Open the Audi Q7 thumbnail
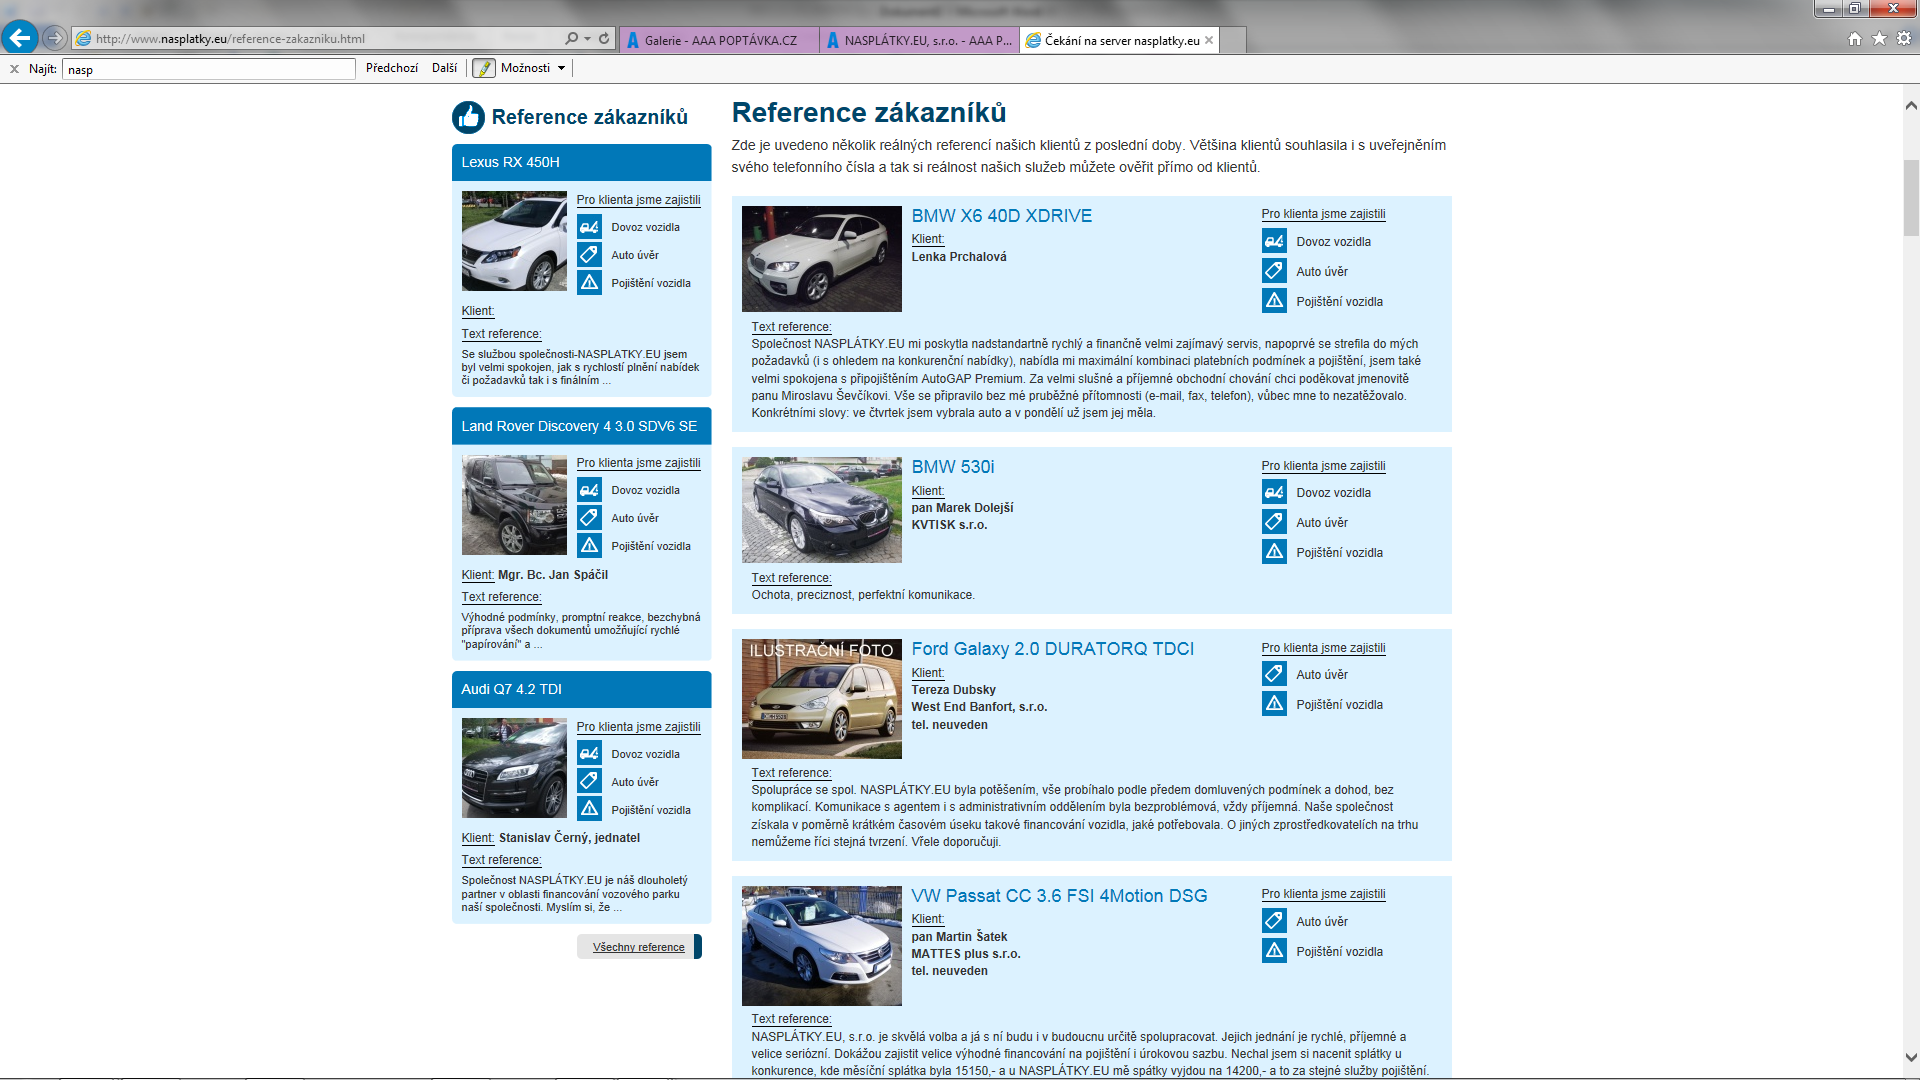 pyautogui.click(x=514, y=768)
